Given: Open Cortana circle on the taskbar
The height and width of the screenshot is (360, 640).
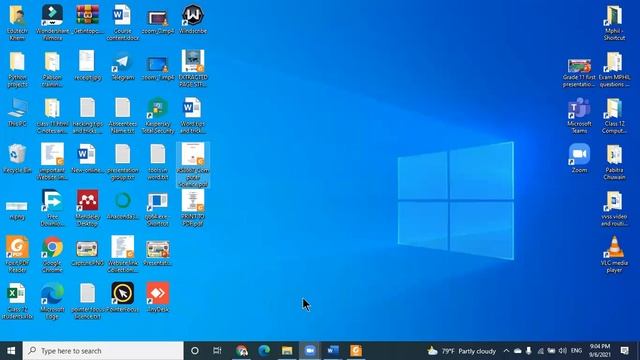Looking at the screenshot, I should tap(195, 351).
